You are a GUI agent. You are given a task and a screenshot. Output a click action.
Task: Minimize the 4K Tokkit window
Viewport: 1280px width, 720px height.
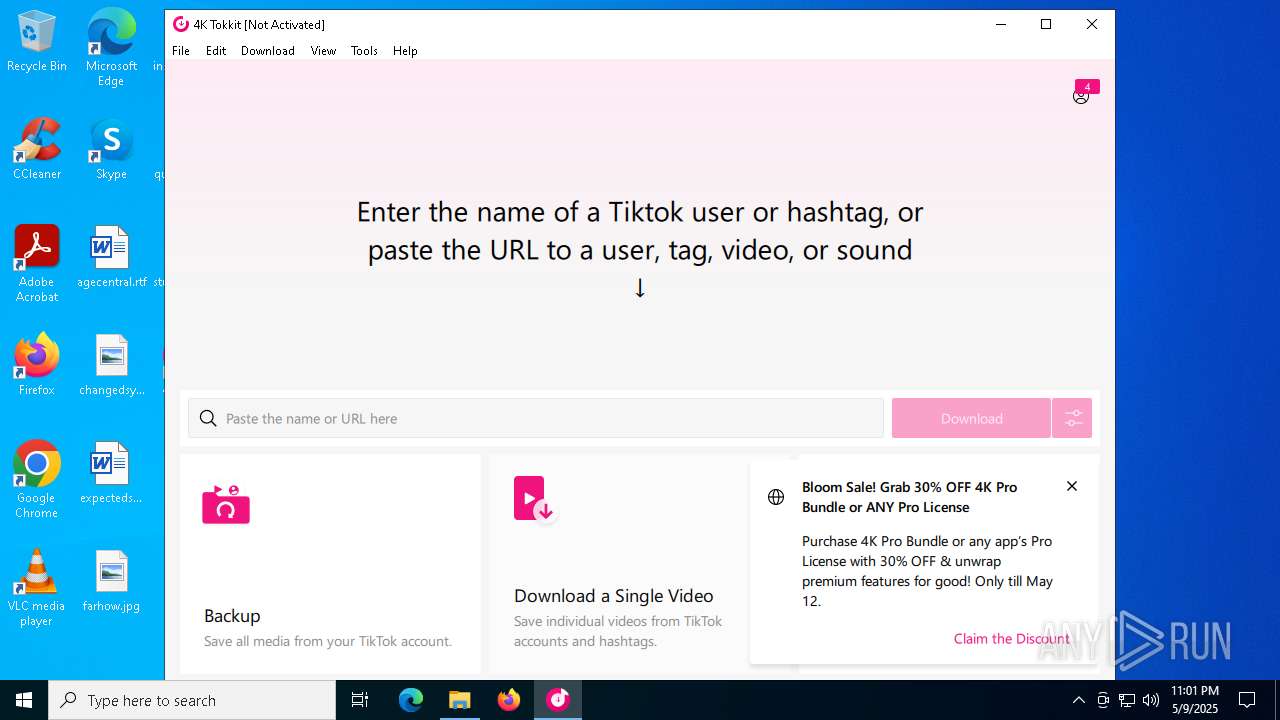(1001, 24)
